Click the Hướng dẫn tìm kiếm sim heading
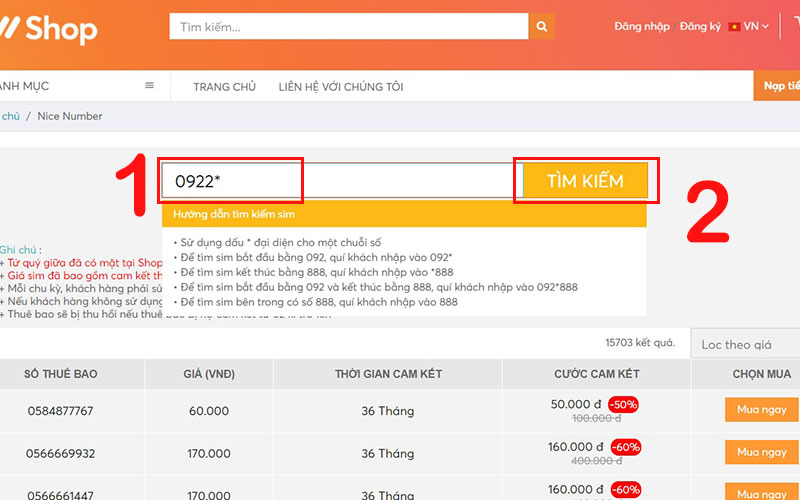The width and height of the screenshot is (800, 500). [234, 214]
